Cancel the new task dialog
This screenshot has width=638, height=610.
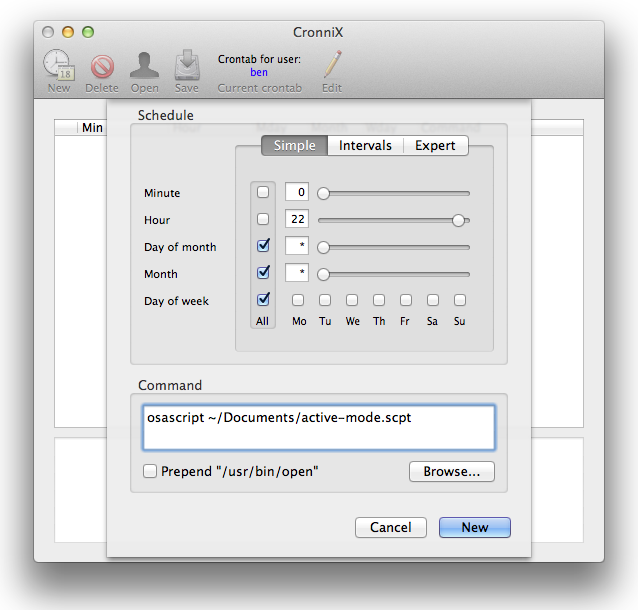pos(391,527)
